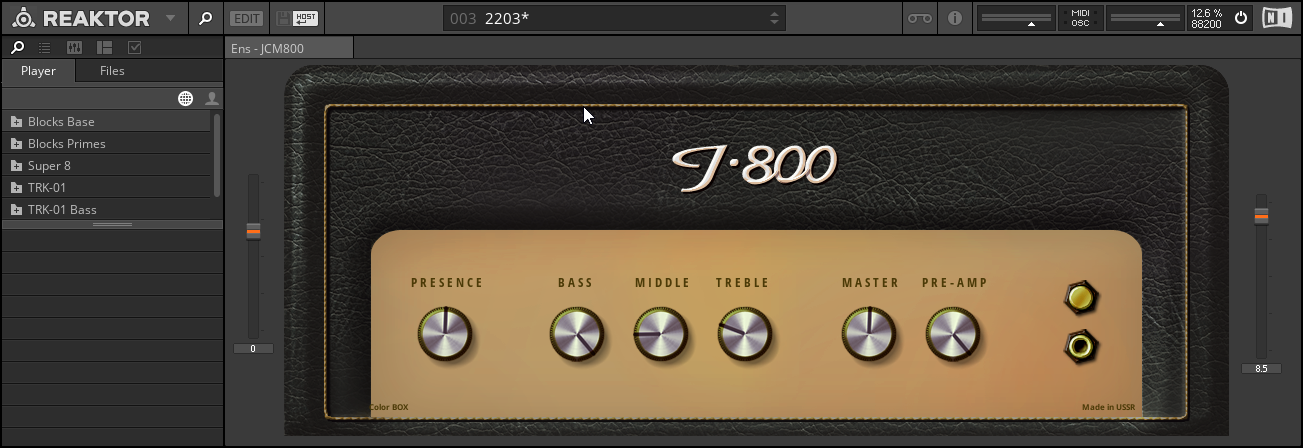The image size is (1303, 448).
Task: Click the MASTER knob
Action: tap(869, 334)
